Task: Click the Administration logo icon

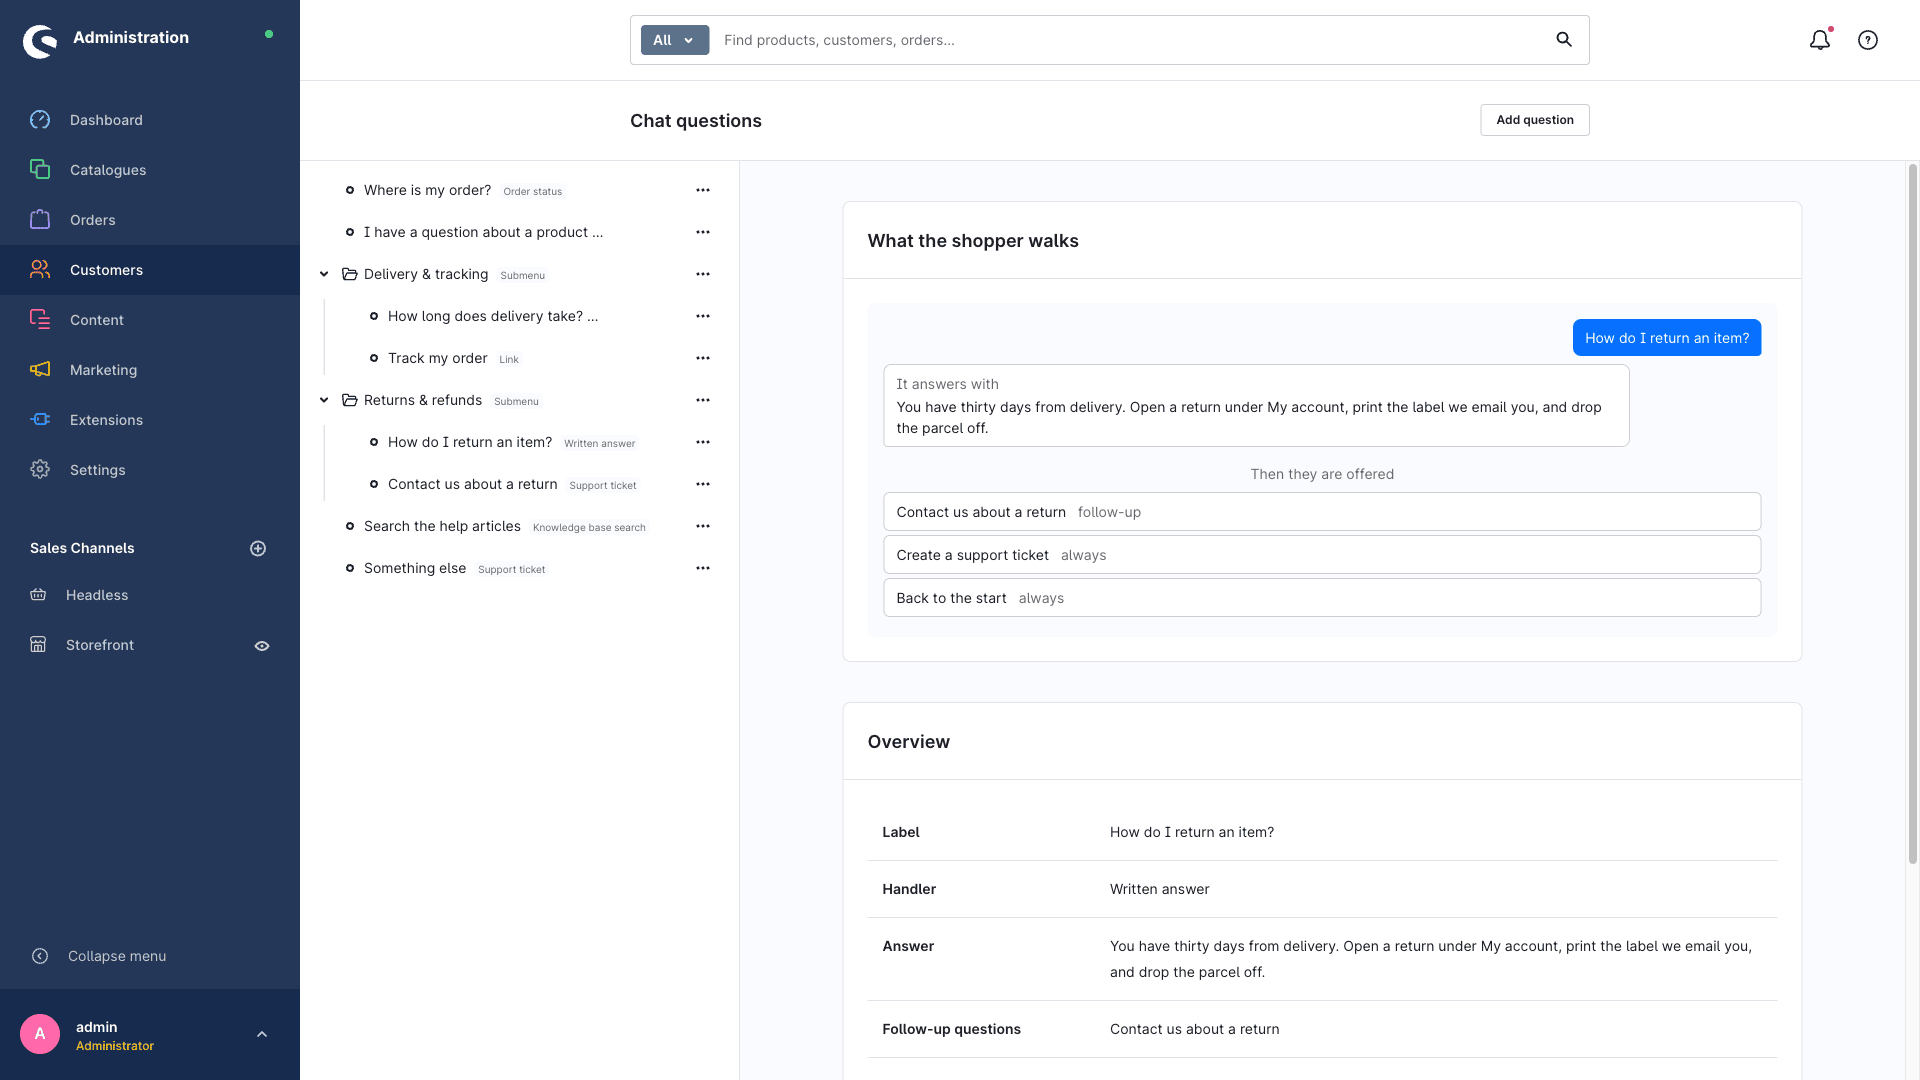Action: (x=40, y=41)
